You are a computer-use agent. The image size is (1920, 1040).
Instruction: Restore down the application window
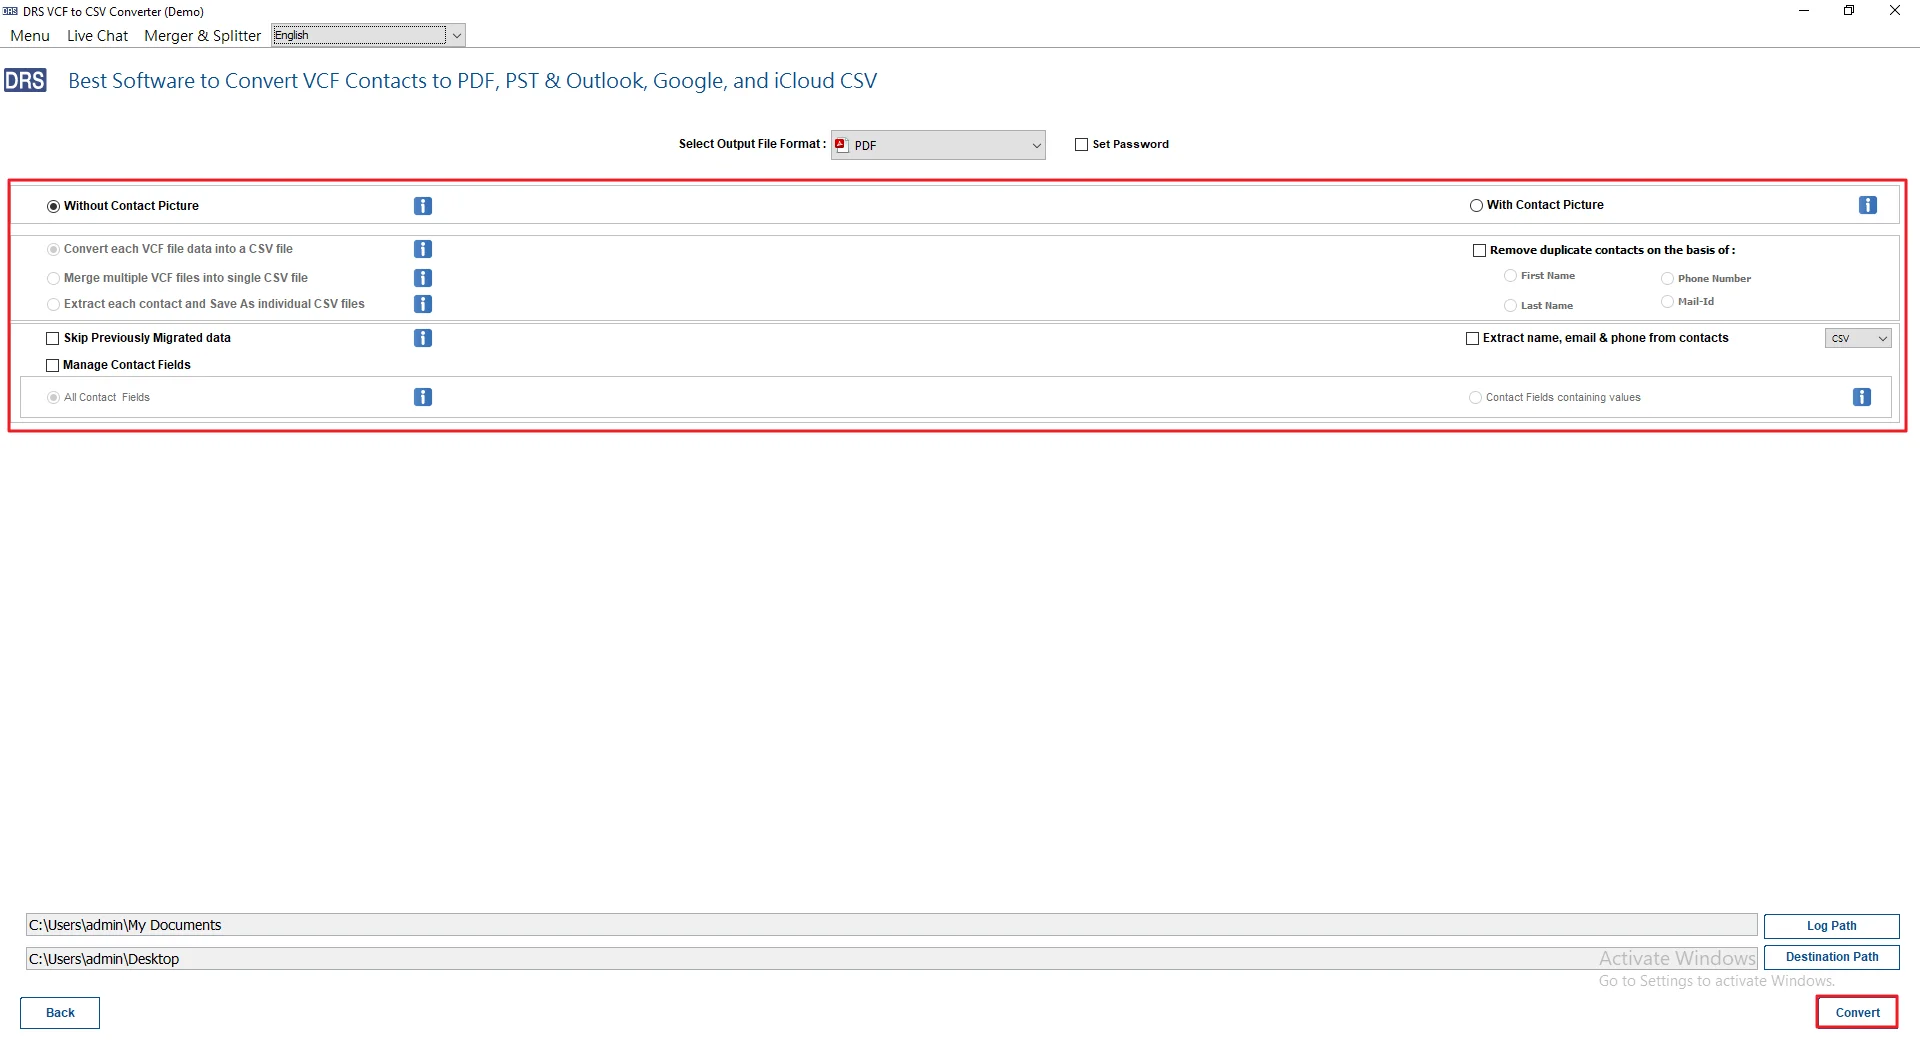[1849, 11]
